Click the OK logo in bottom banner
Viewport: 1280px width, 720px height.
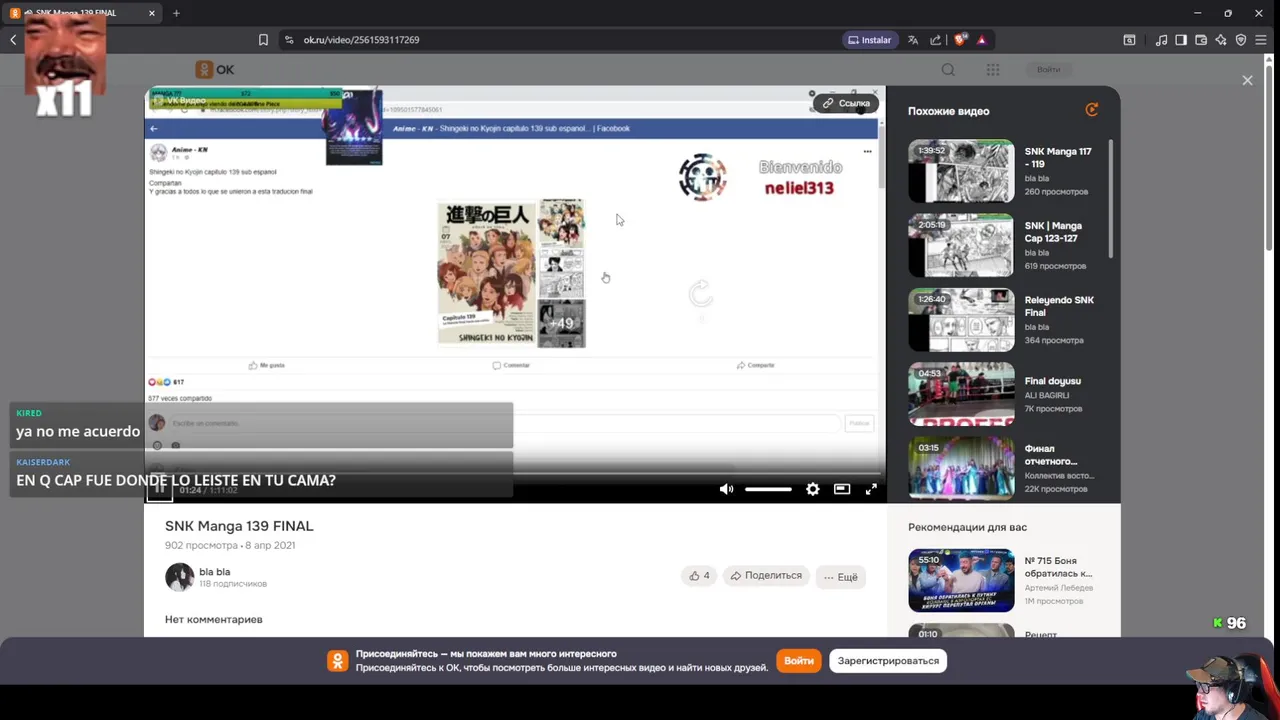pyautogui.click(x=338, y=661)
